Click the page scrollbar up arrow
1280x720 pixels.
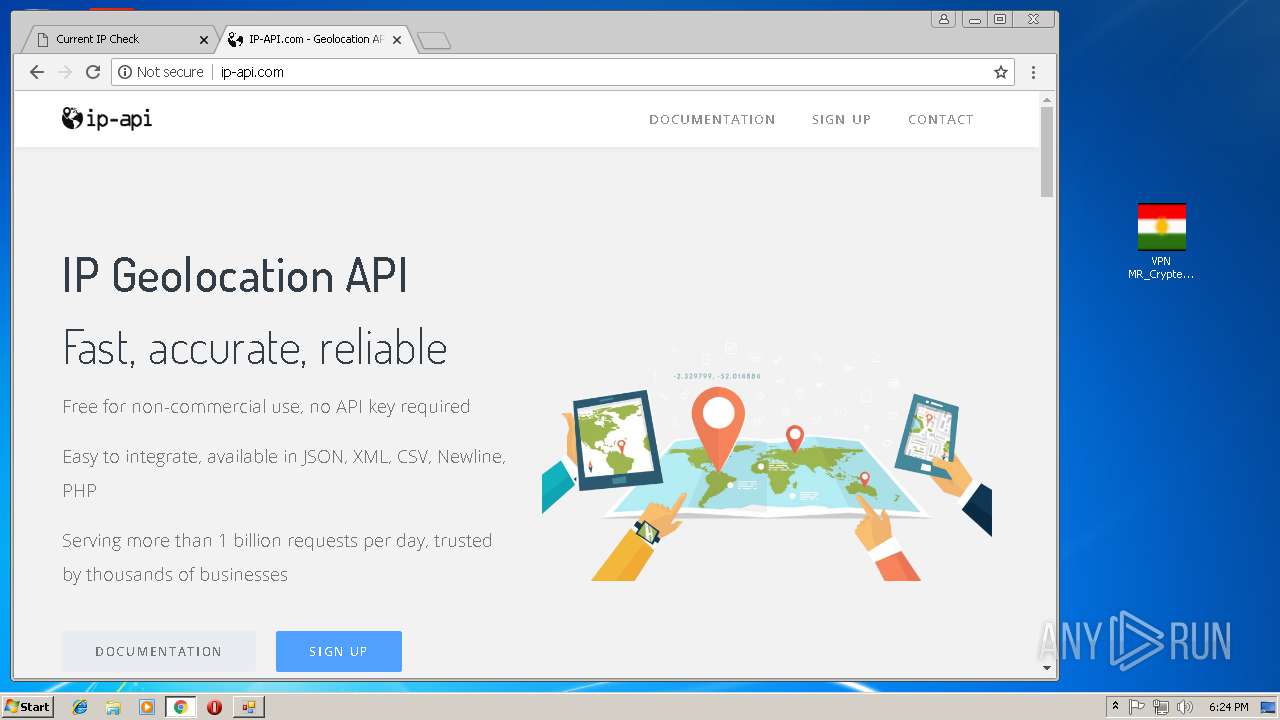pyautogui.click(x=1047, y=100)
